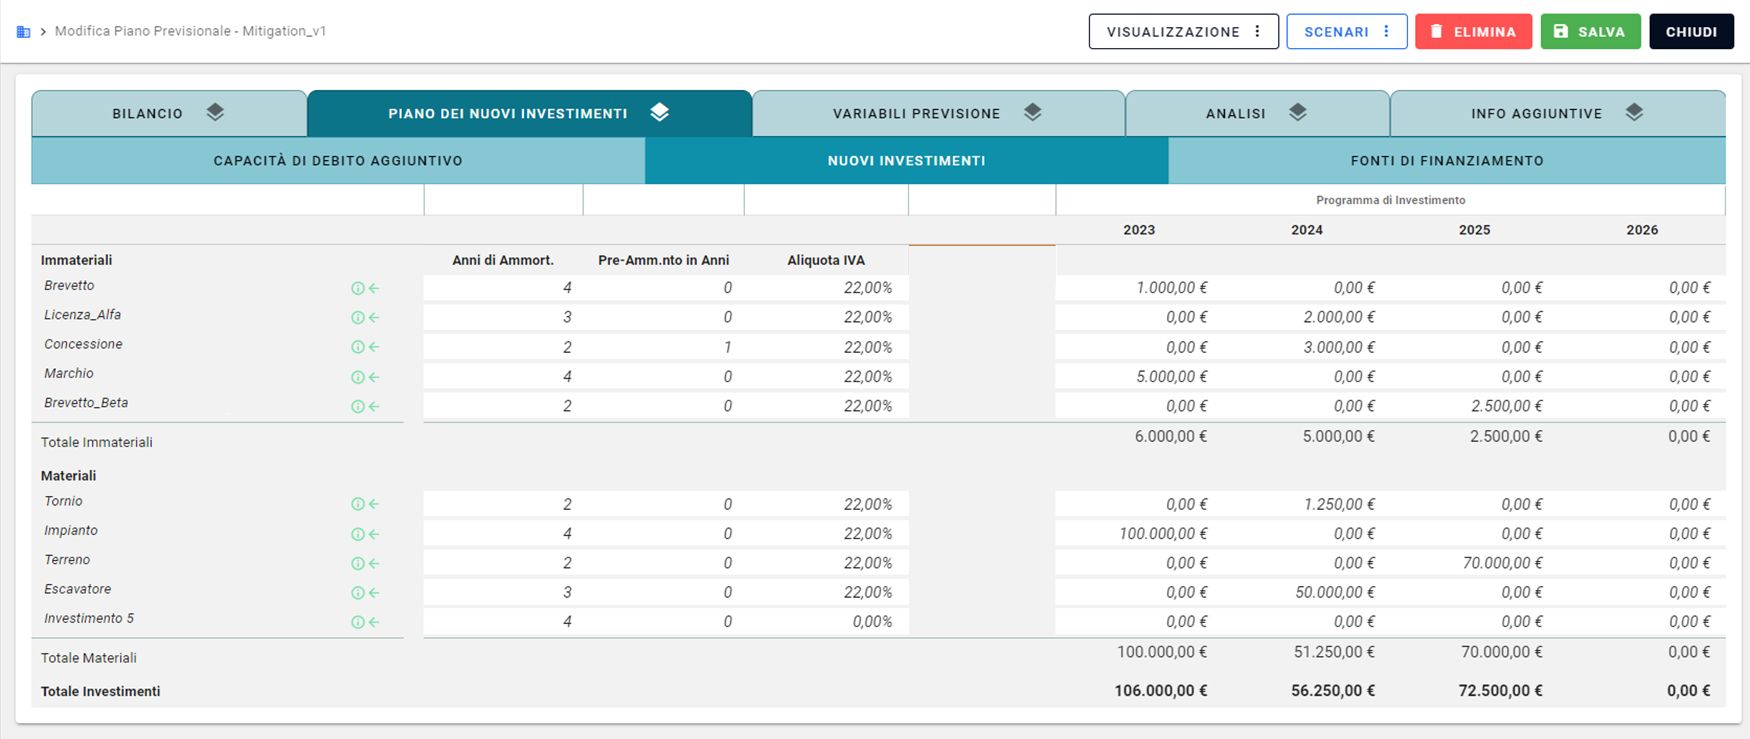
Task: Click the arrow icon beside Investimento 5
Action: [374, 622]
